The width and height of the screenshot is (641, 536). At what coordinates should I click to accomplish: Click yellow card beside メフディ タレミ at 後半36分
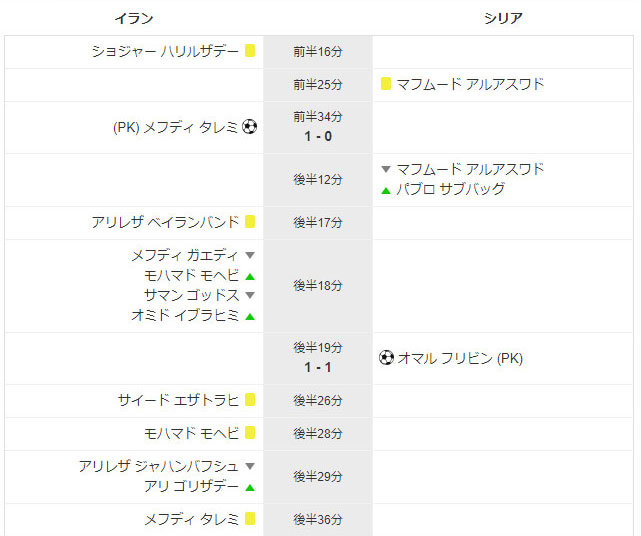tap(250, 518)
